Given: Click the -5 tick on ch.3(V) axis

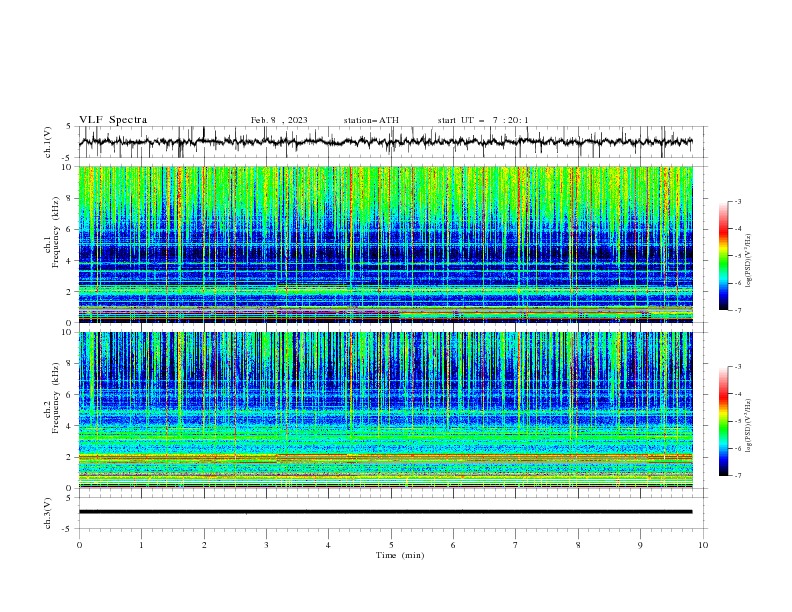Looking at the screenshot, I should (68, 529).
